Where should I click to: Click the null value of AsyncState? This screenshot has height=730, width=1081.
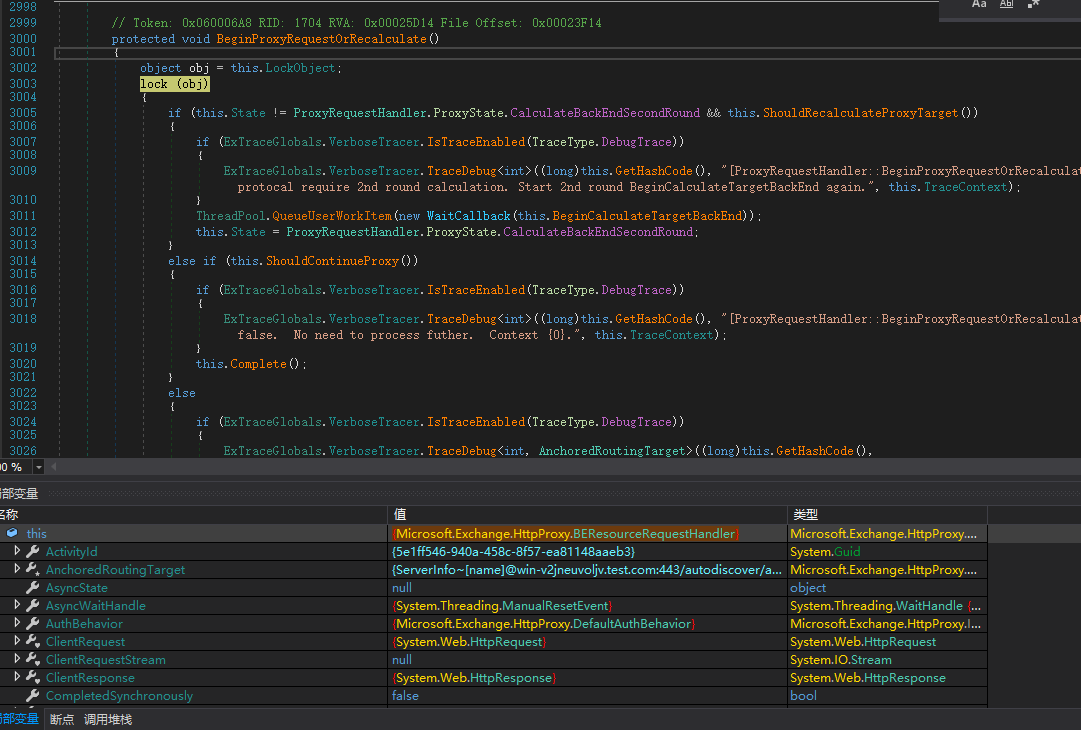click(402, 587)
